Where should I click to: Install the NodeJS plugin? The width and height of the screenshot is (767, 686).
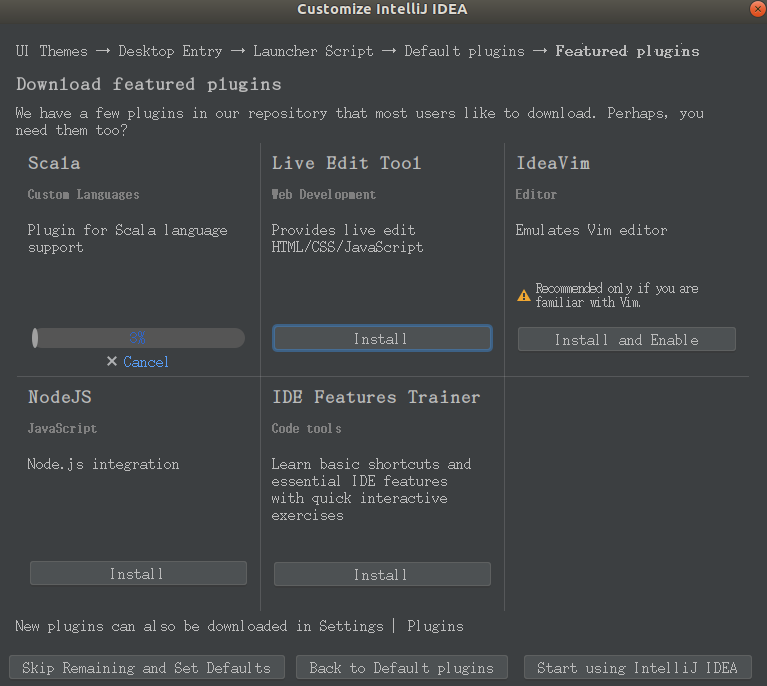(138, 573)
